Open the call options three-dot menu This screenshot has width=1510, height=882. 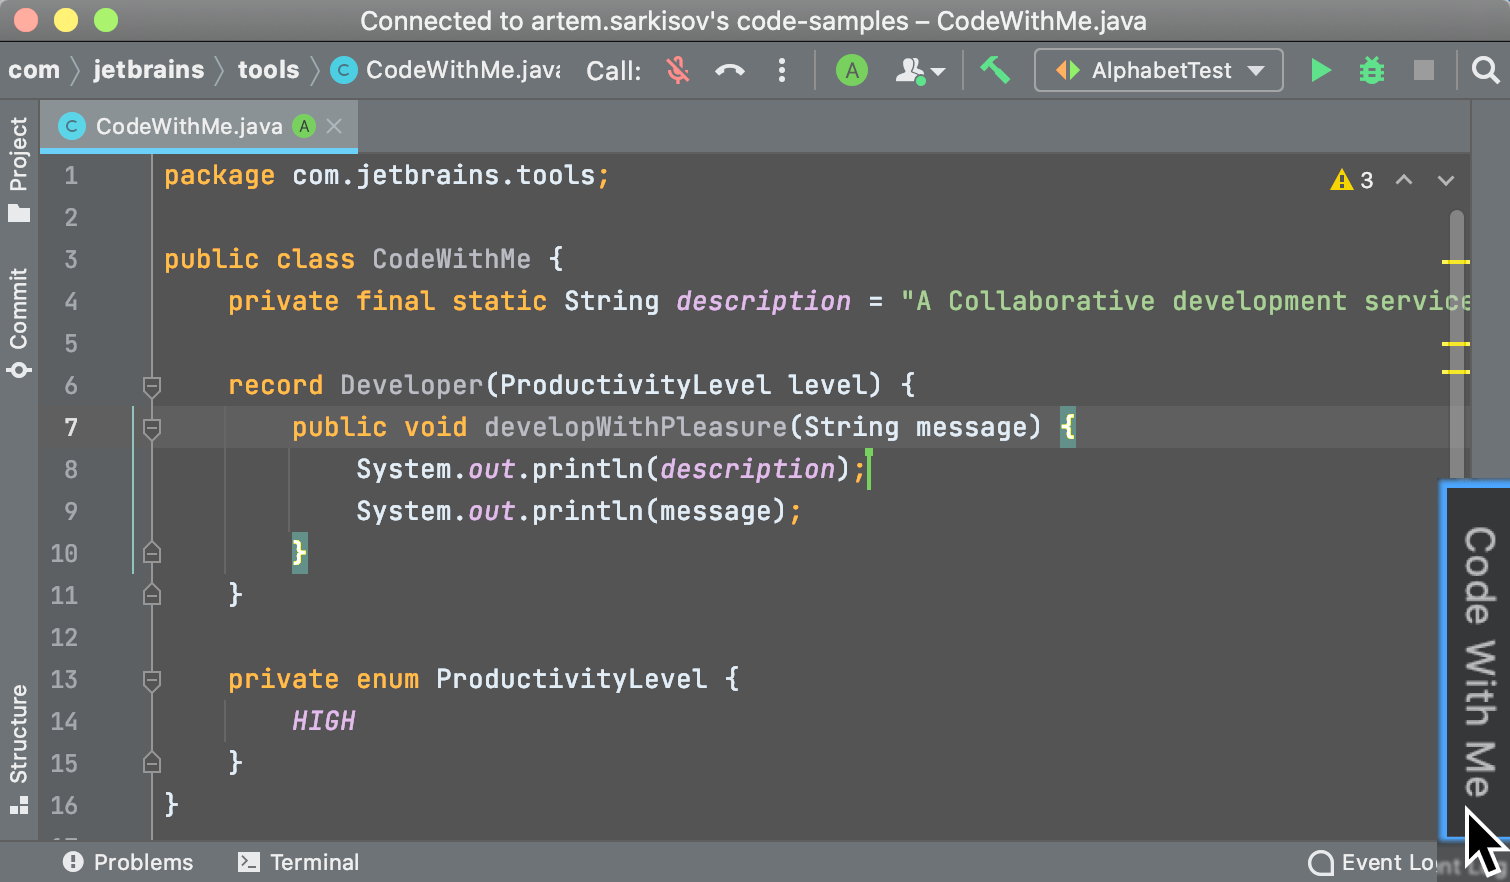(782, 70)
